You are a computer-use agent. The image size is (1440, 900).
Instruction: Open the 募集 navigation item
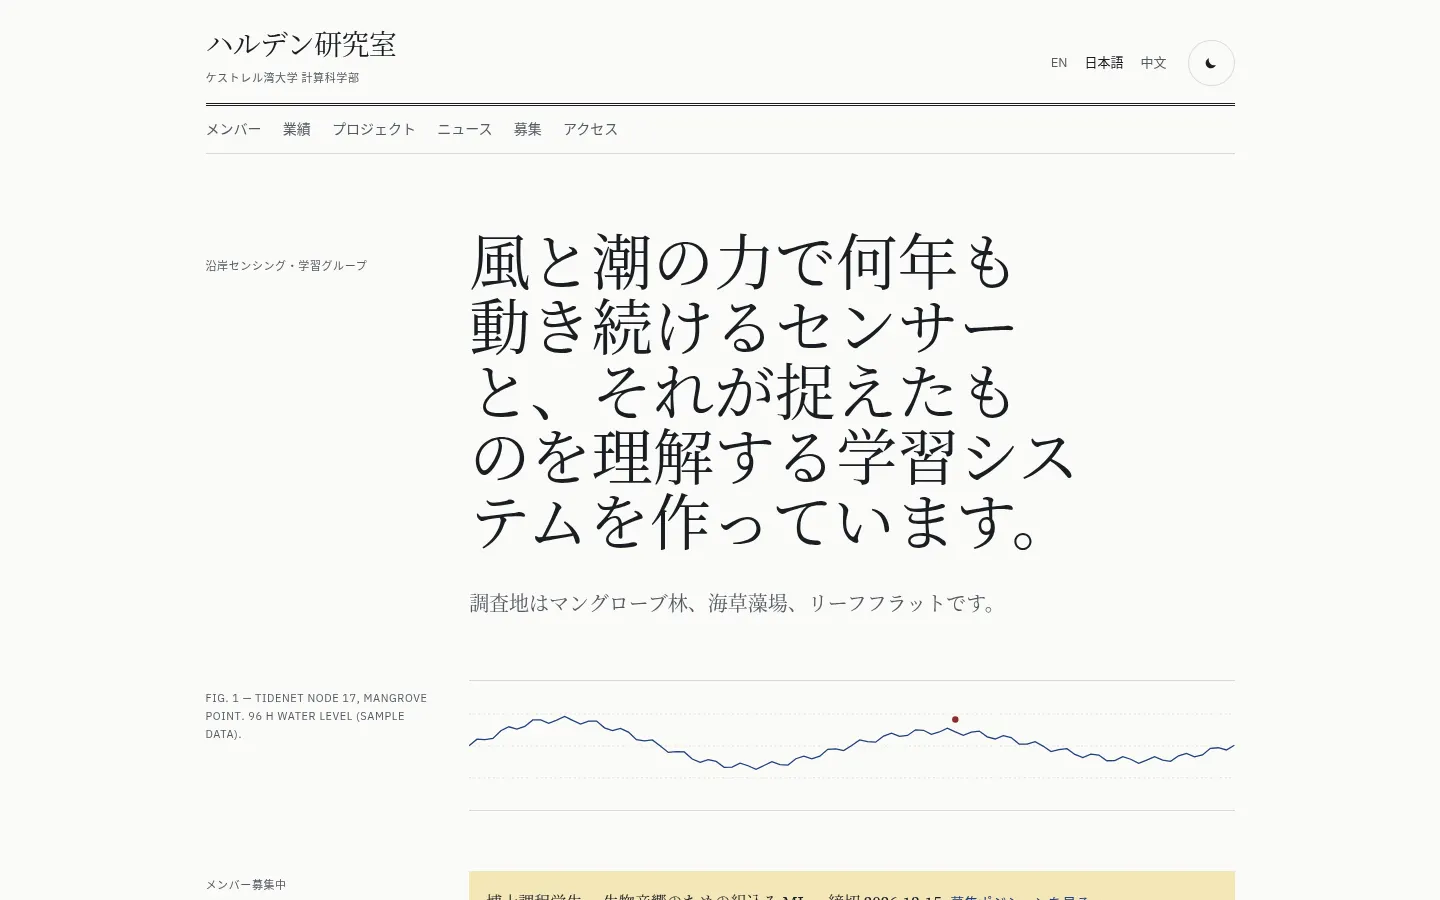[528, 129]
